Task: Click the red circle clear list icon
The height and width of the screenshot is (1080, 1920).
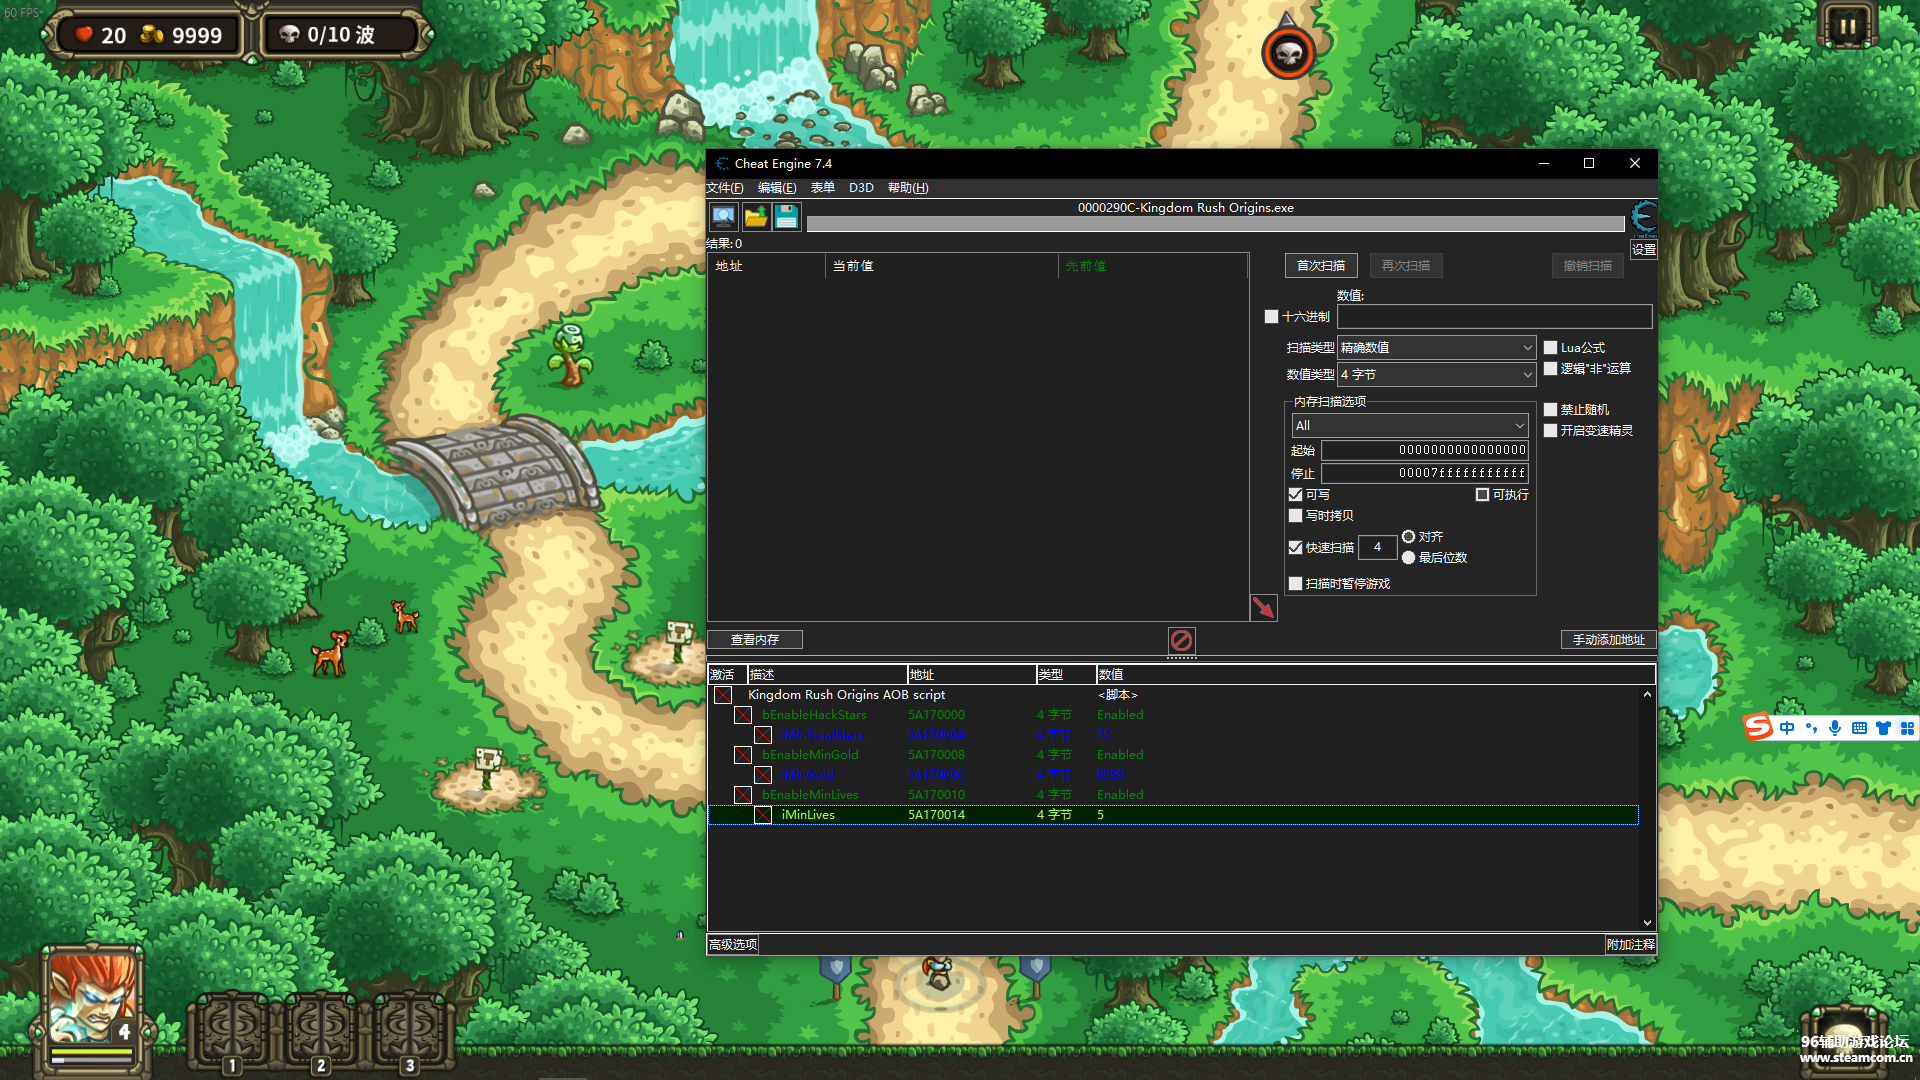Action: [1181, 640]
